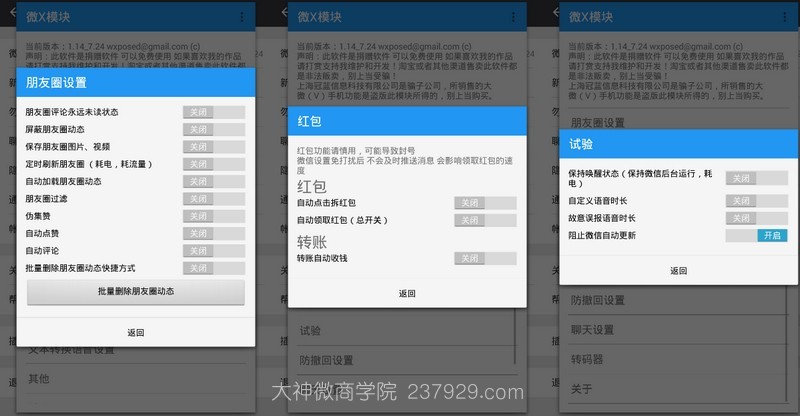Tap 返回 in the 红包 dialog
This screenshot has width=800, height=416.
(407, 293)
